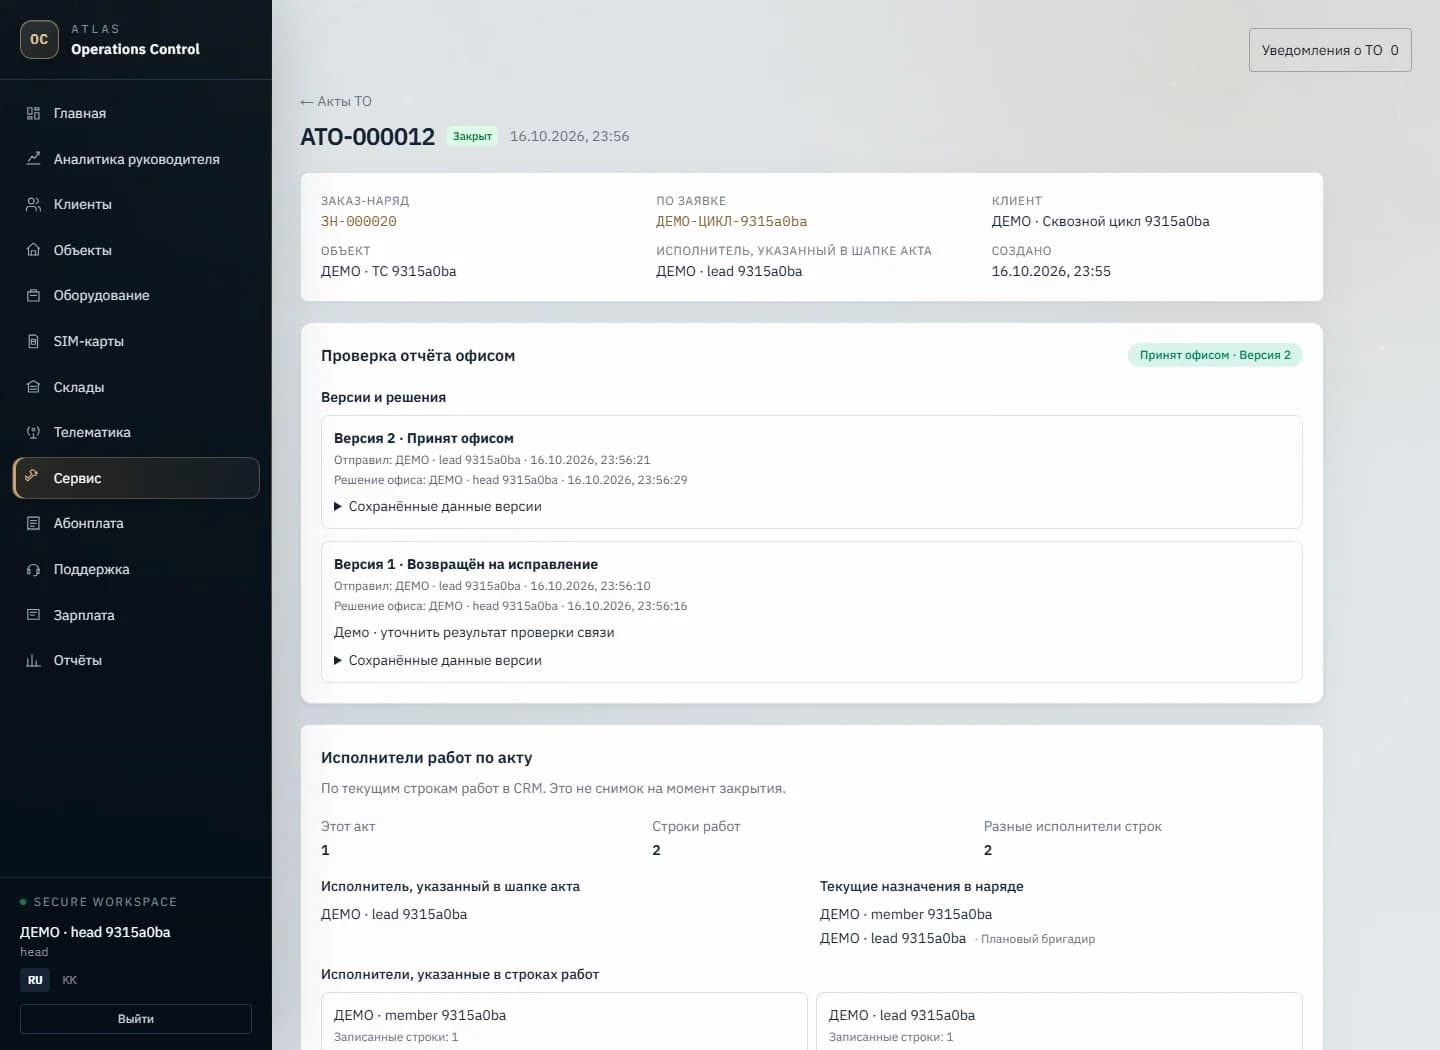
Task: Open the SIM-карты page
Action: 136,341
